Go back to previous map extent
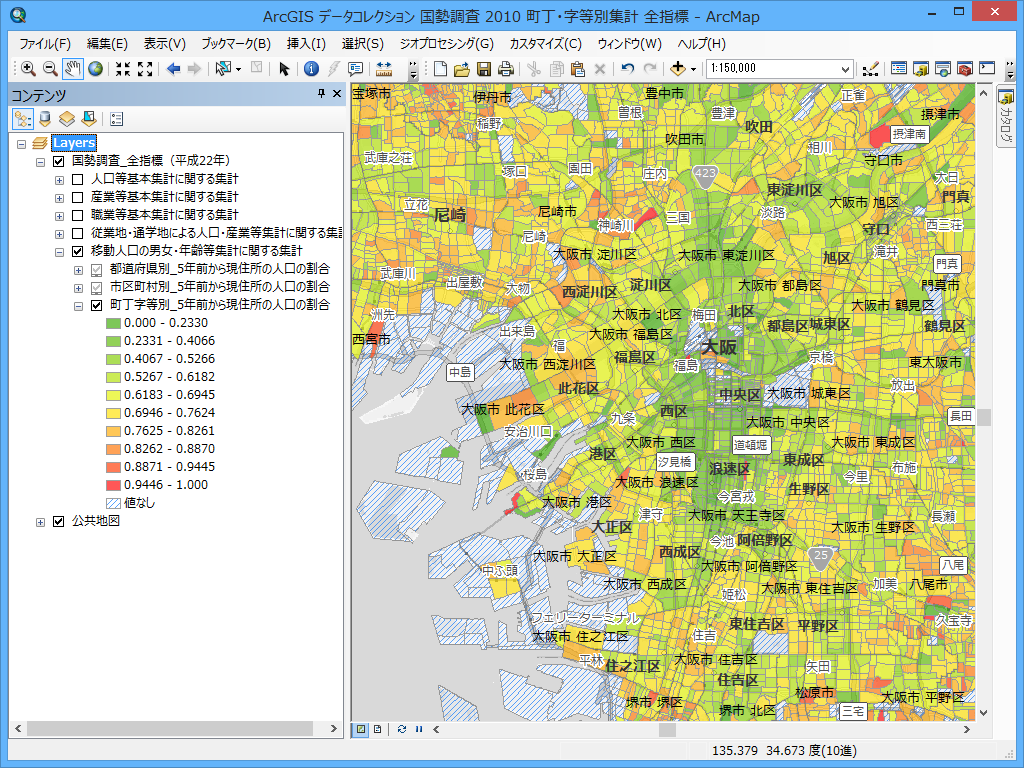The image size is (1024, 768). (x=173, y=69)
